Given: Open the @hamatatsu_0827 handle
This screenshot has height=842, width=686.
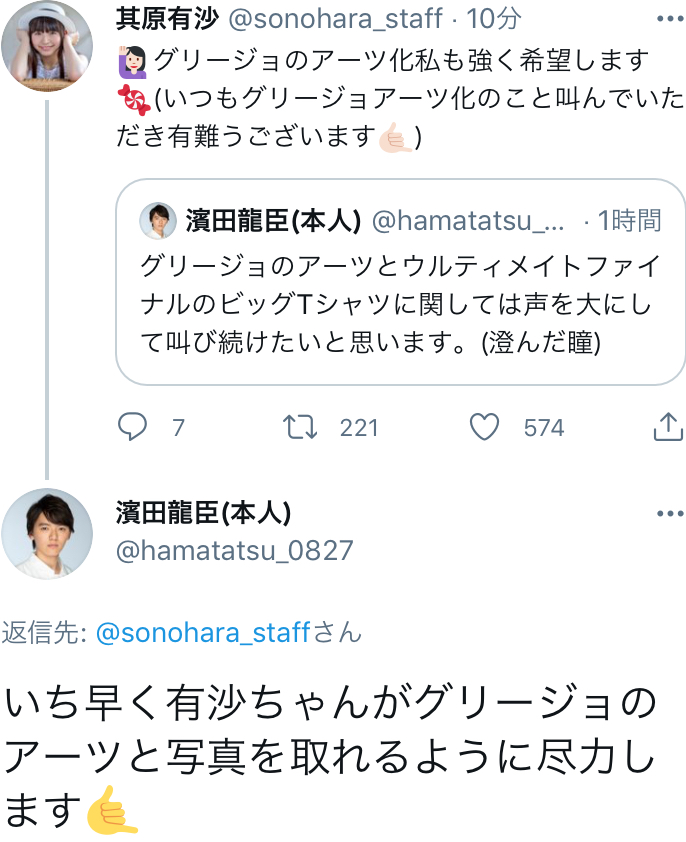Looking at the screenshot, I should 235,550.
